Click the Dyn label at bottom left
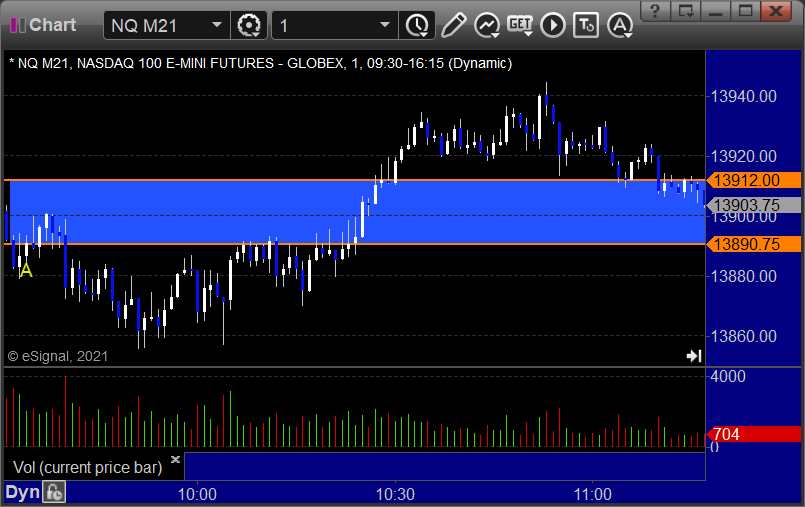 coord(22,493)
